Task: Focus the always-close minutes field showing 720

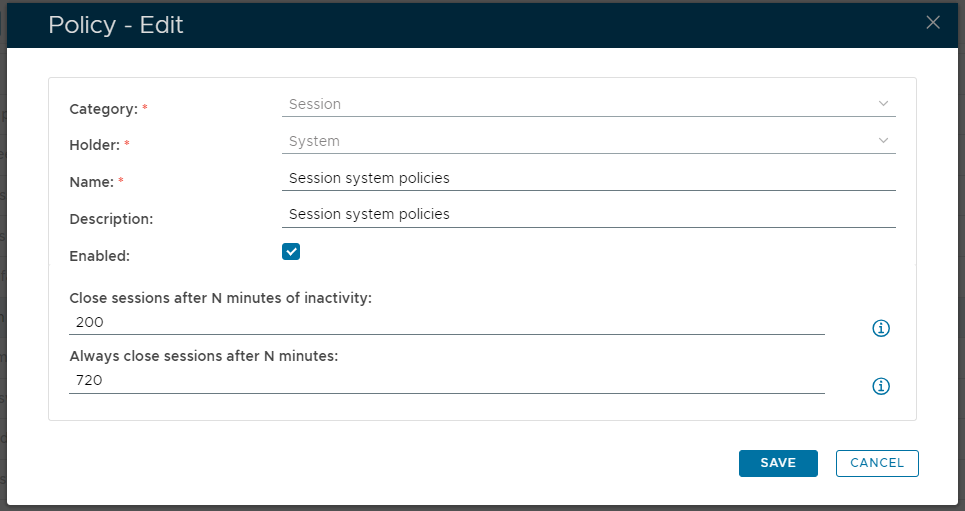Action: [x=446, y=380]
